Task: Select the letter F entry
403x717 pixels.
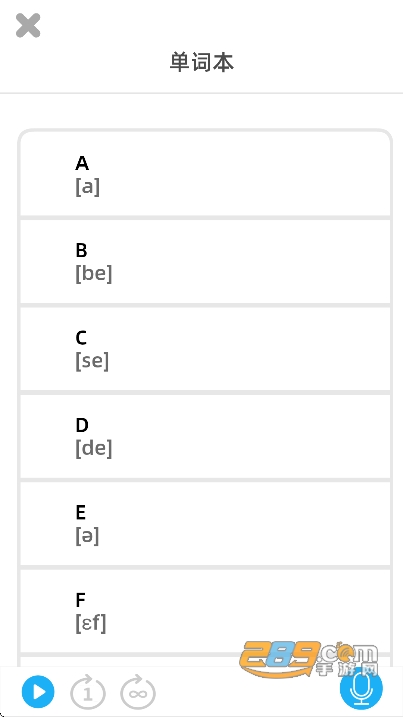Action: (205, 611)
